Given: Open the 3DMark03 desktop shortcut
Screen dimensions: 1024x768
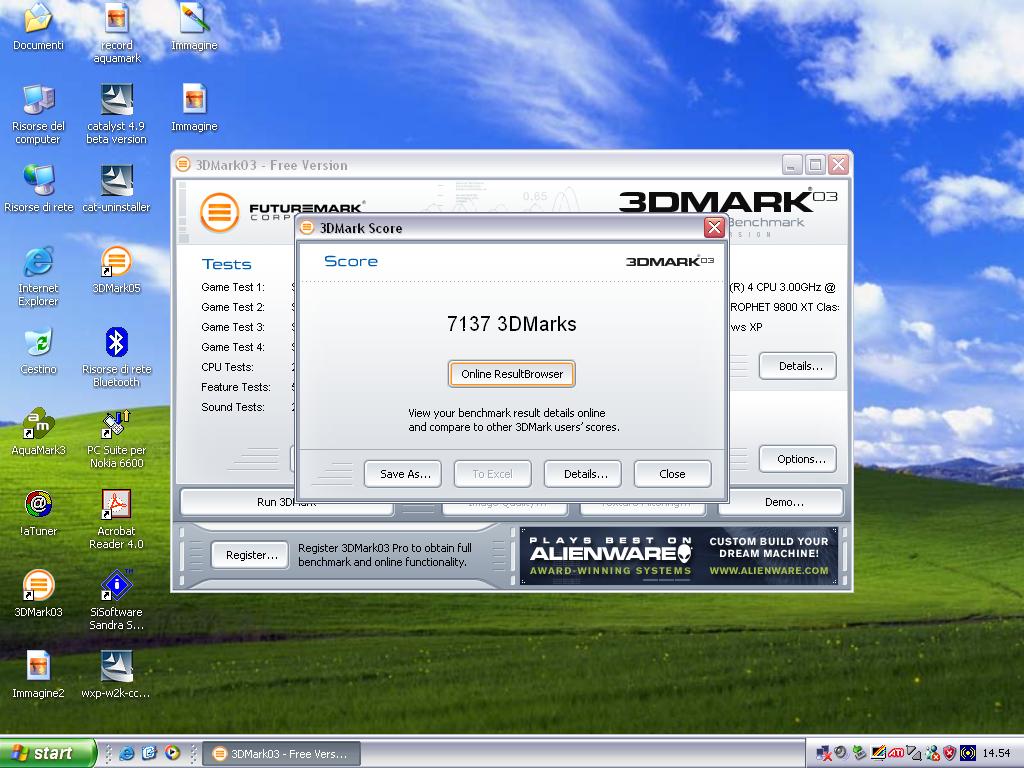Looking at the screenshot, I should point(38,587).
